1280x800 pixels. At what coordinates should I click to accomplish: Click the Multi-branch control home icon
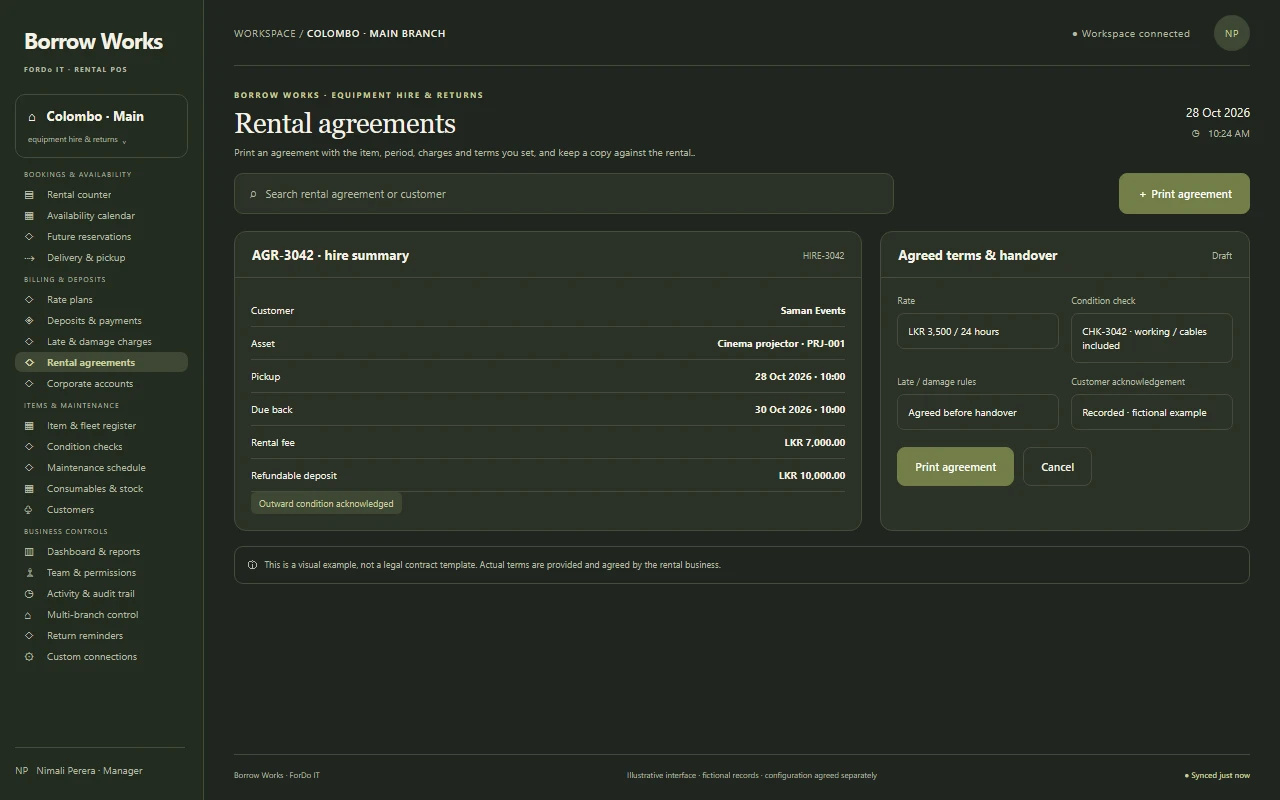click(29, 615)
